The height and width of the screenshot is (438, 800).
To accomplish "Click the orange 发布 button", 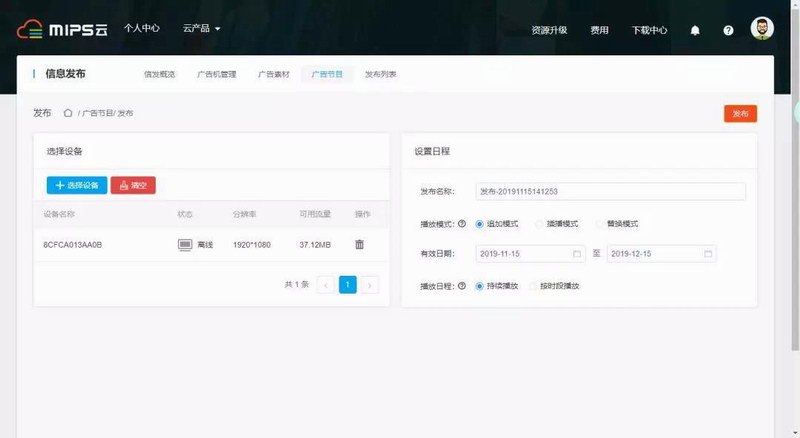I will coord(740,114).
